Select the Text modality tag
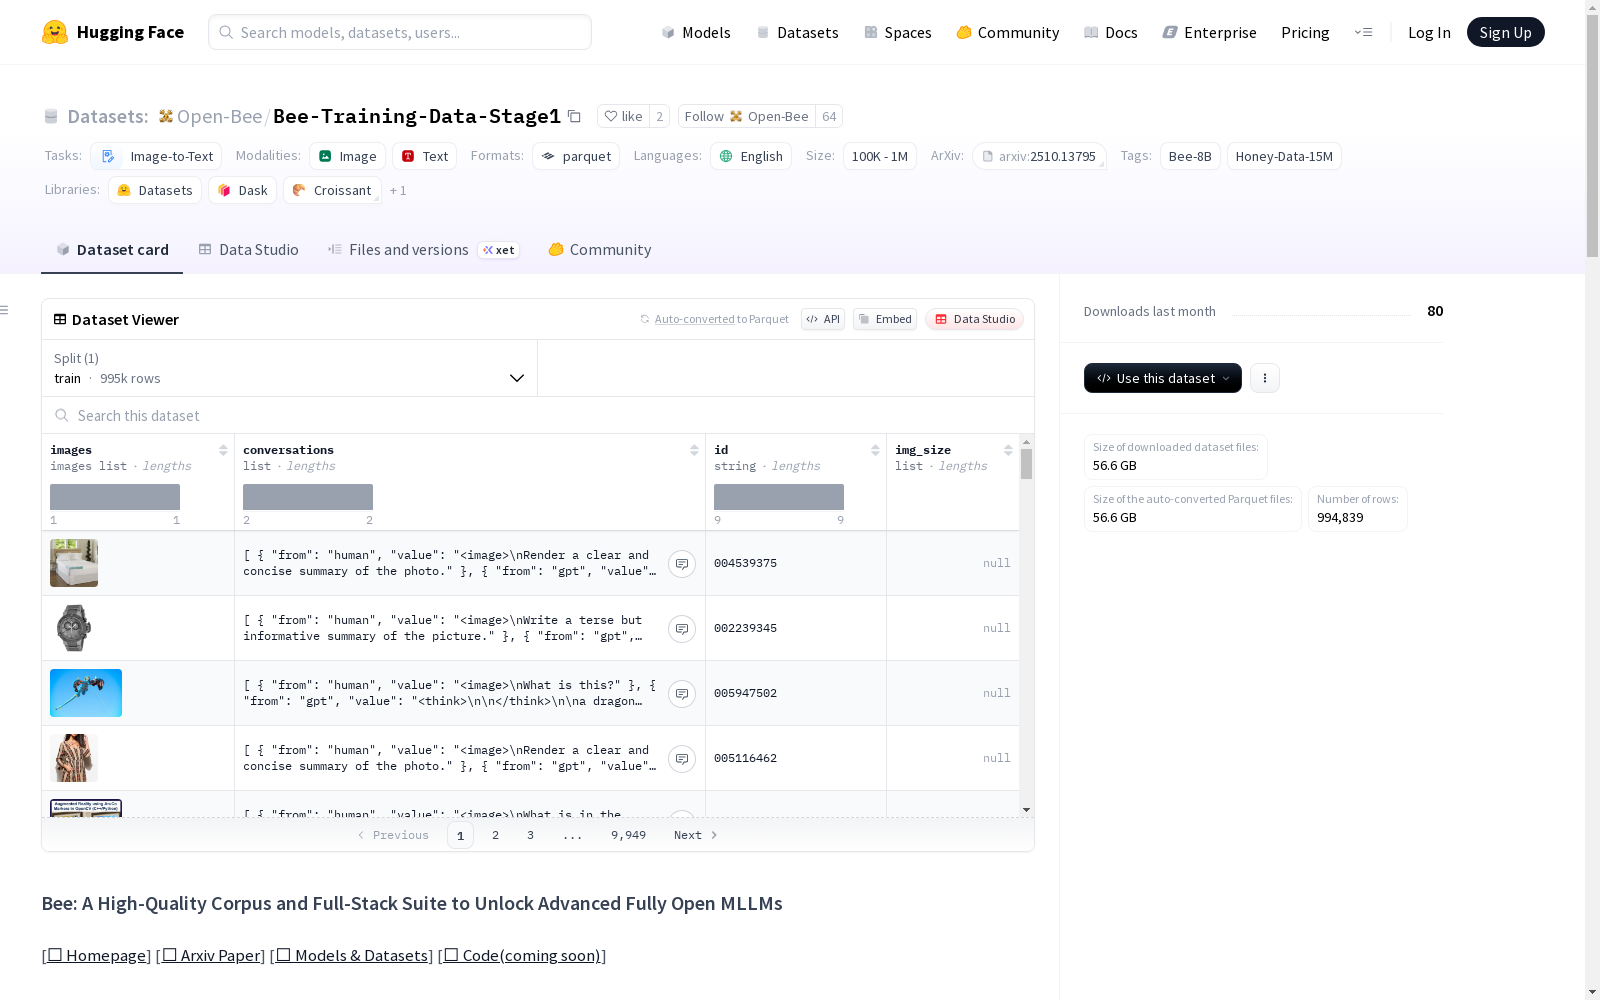The image size is (1600, 1000). pos(424,156)
